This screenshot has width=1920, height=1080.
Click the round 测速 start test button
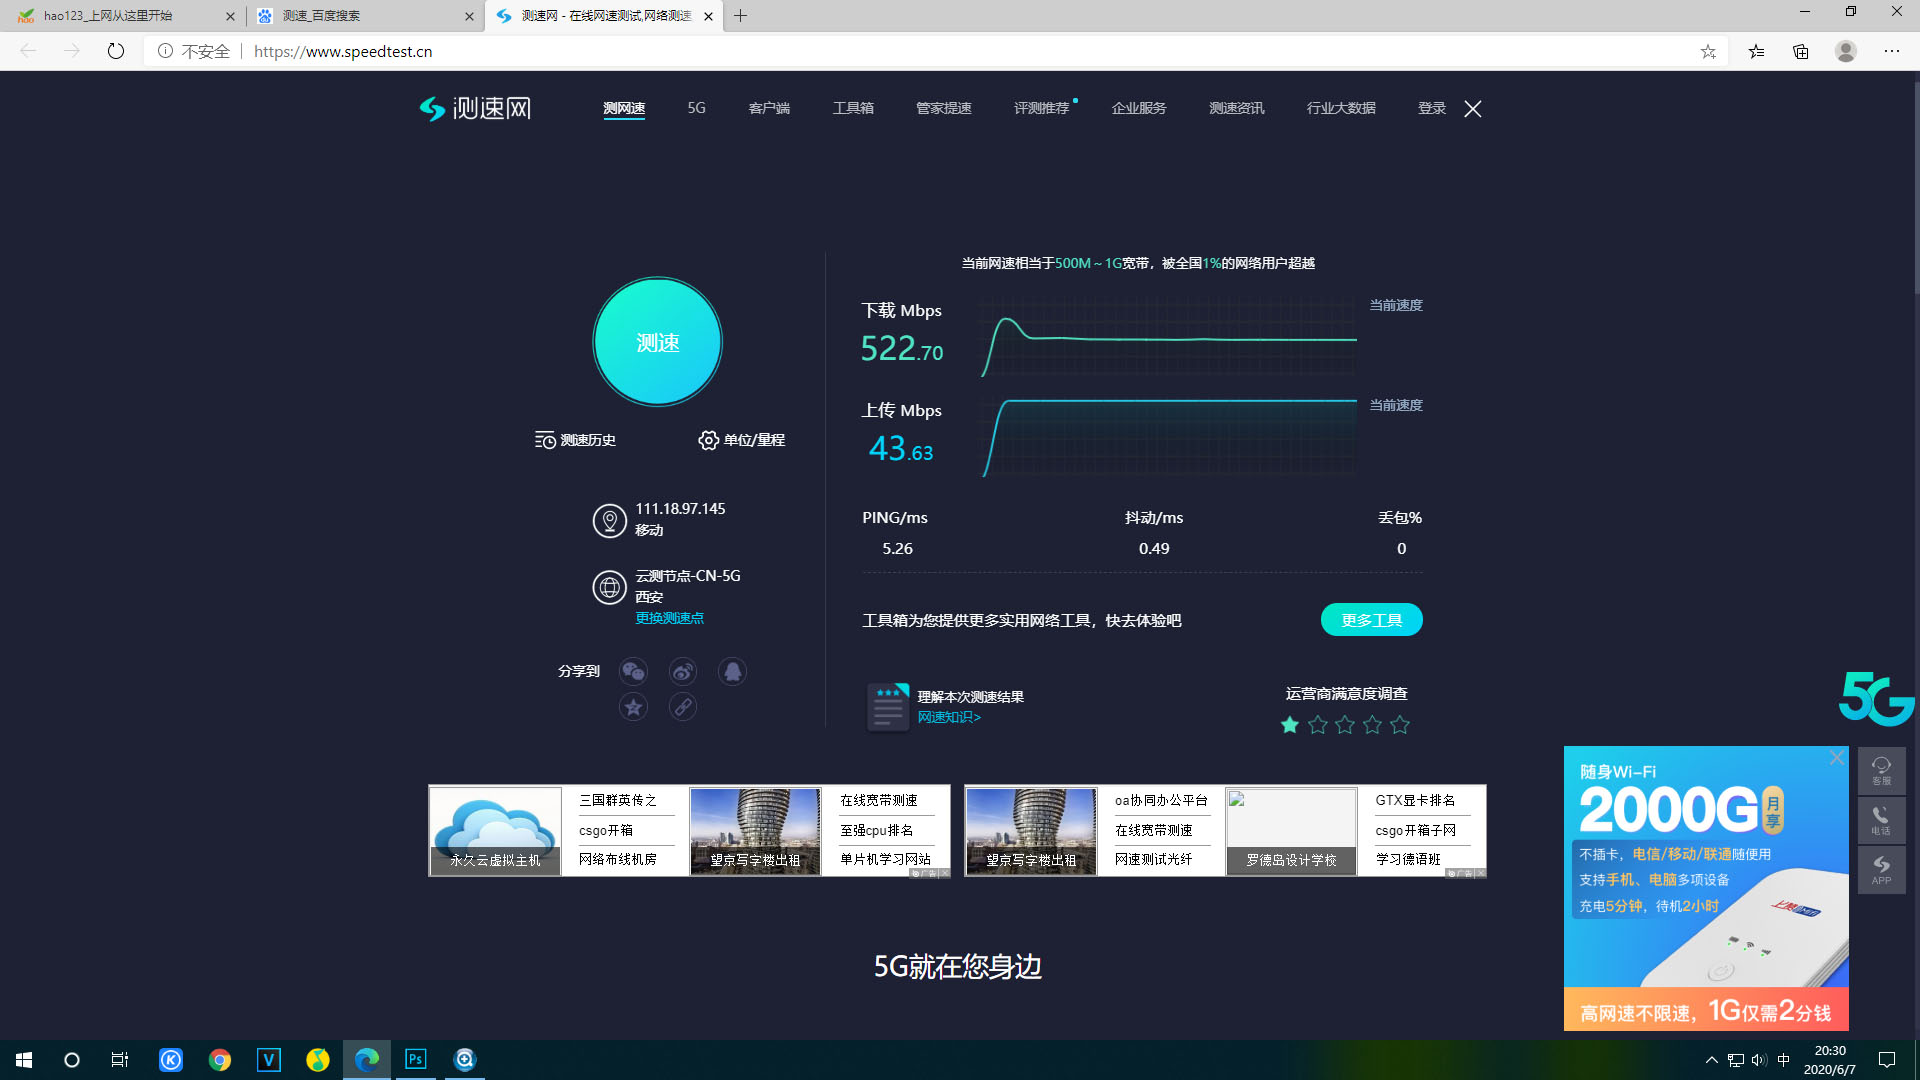point(657,342)
